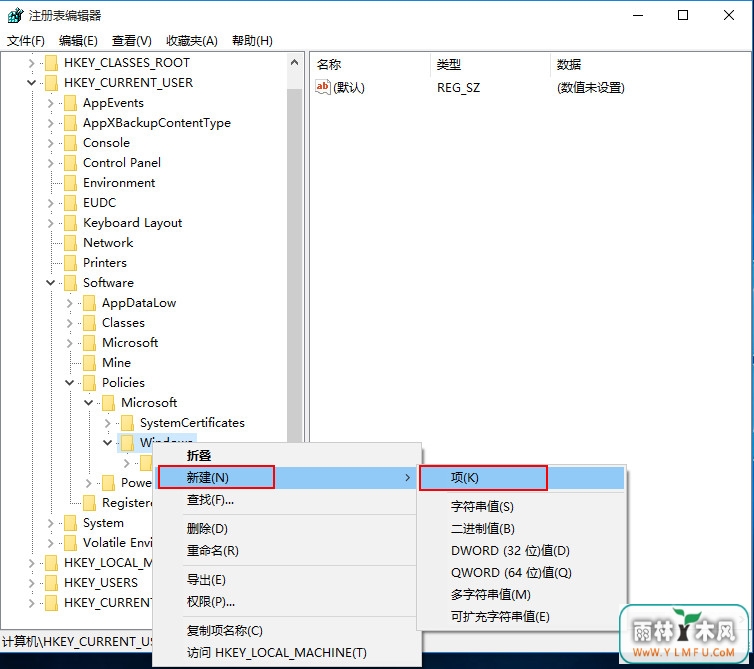Select 可扩充字符串值(E) in the submenu
This screenshot has width=754, height=669.
coord(522,617)
